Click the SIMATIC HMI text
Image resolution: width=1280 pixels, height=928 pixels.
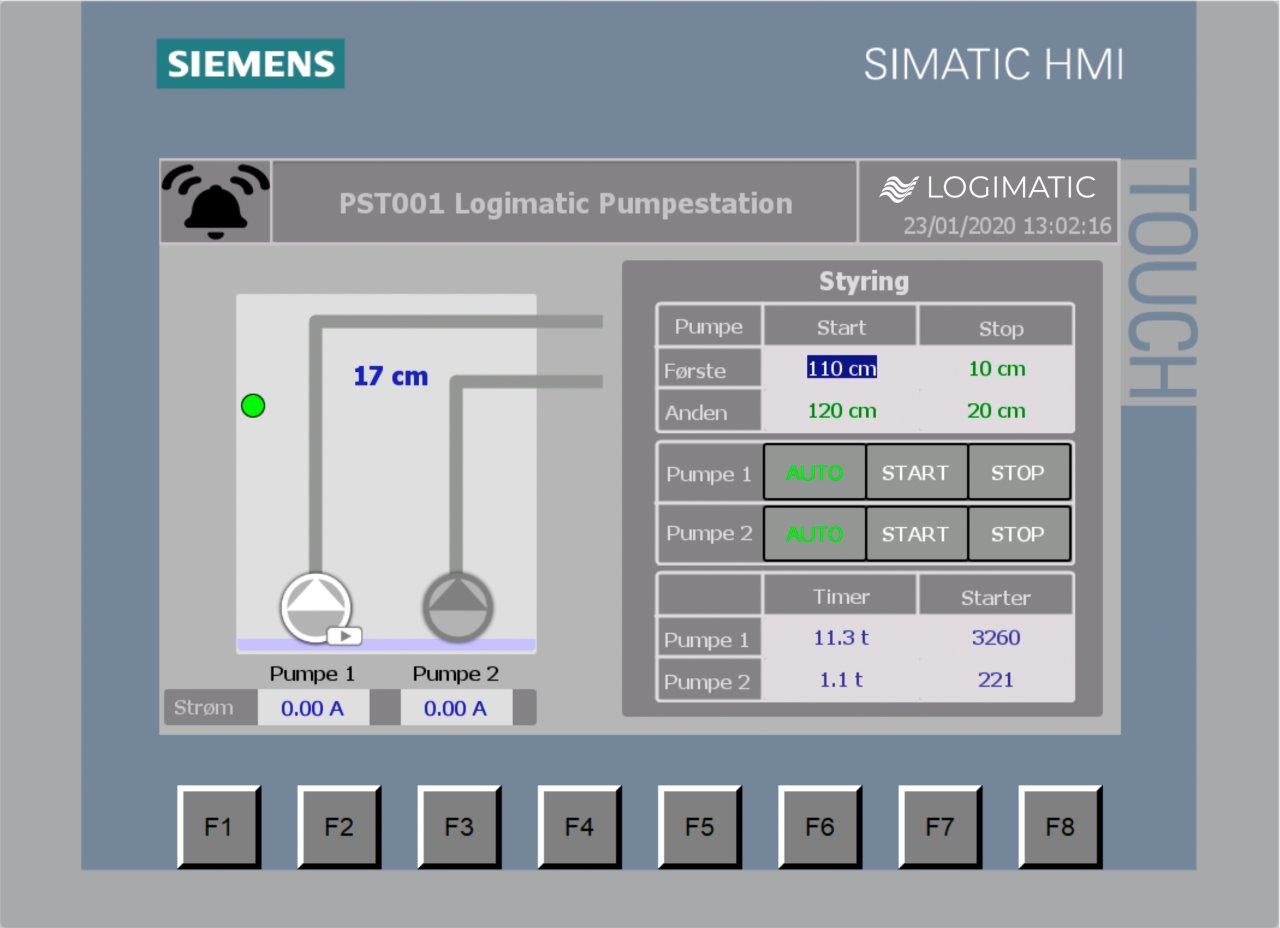(994, 65)
